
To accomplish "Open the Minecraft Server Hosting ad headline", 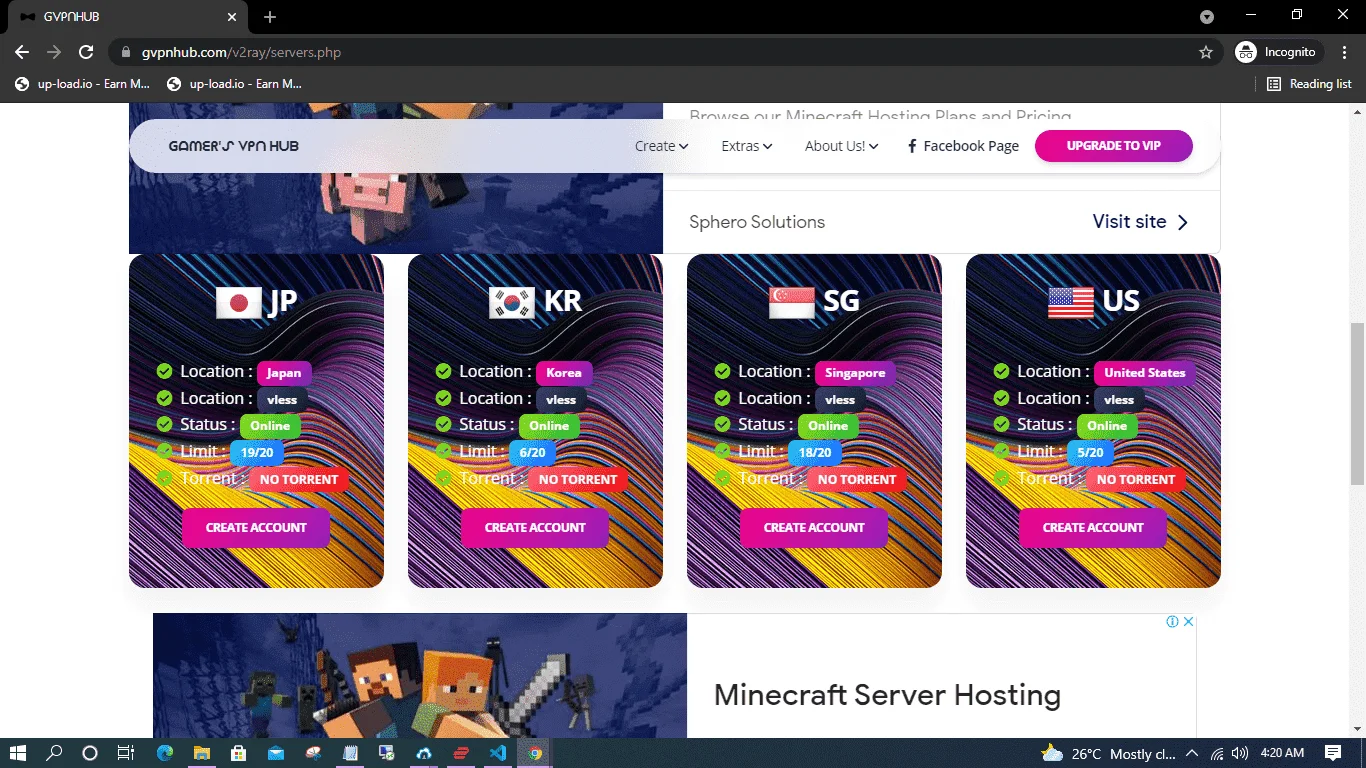I will point(887,695).
